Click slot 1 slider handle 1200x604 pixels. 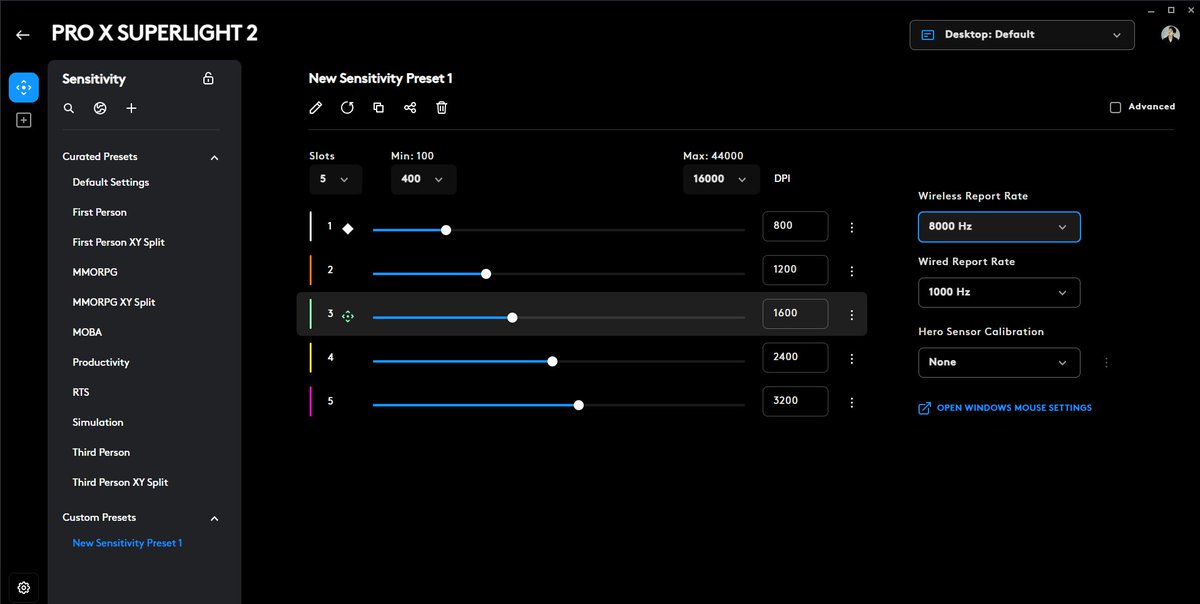[446, 230]
